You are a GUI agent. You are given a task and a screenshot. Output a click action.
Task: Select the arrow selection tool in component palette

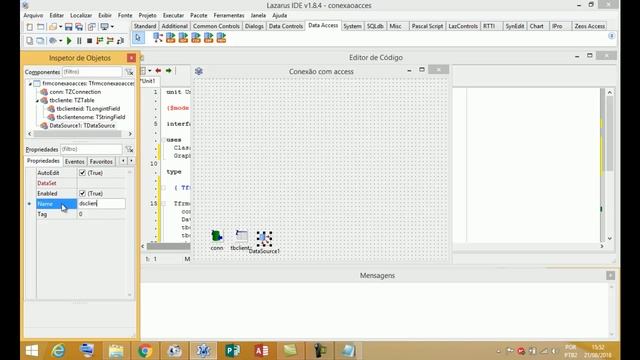138,38
